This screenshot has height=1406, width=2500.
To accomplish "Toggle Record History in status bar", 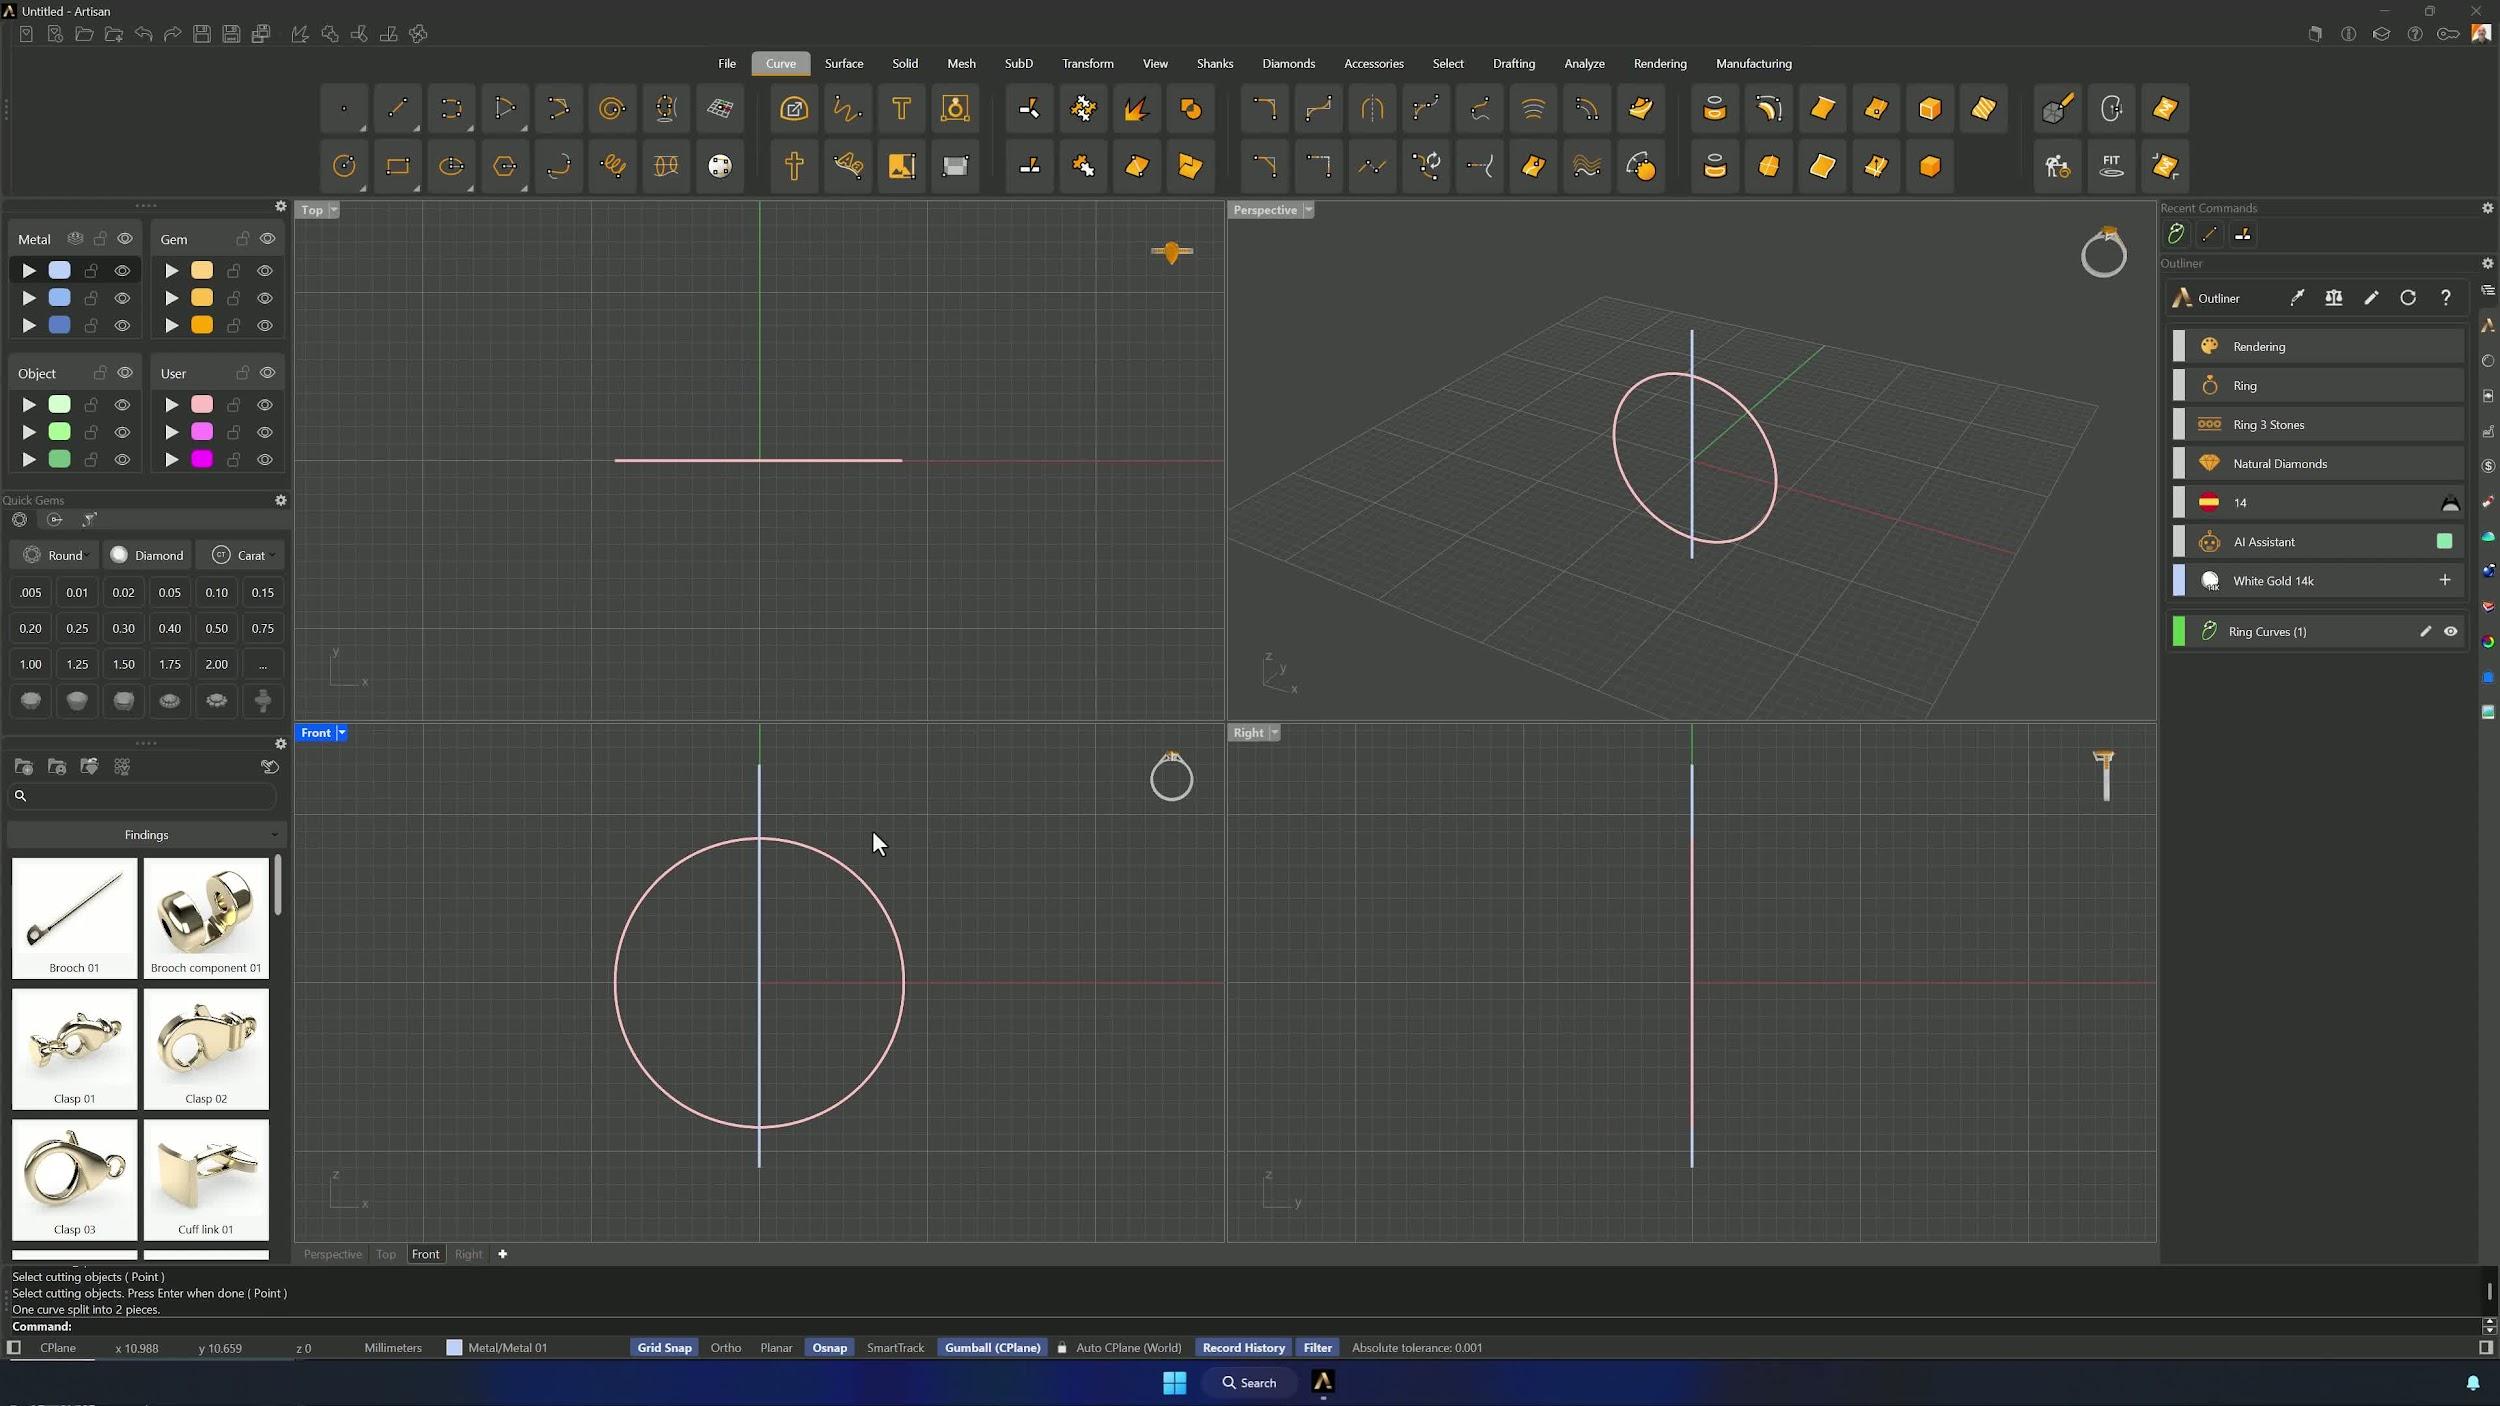I will pyautogui.click(x=1243, y=1347).
